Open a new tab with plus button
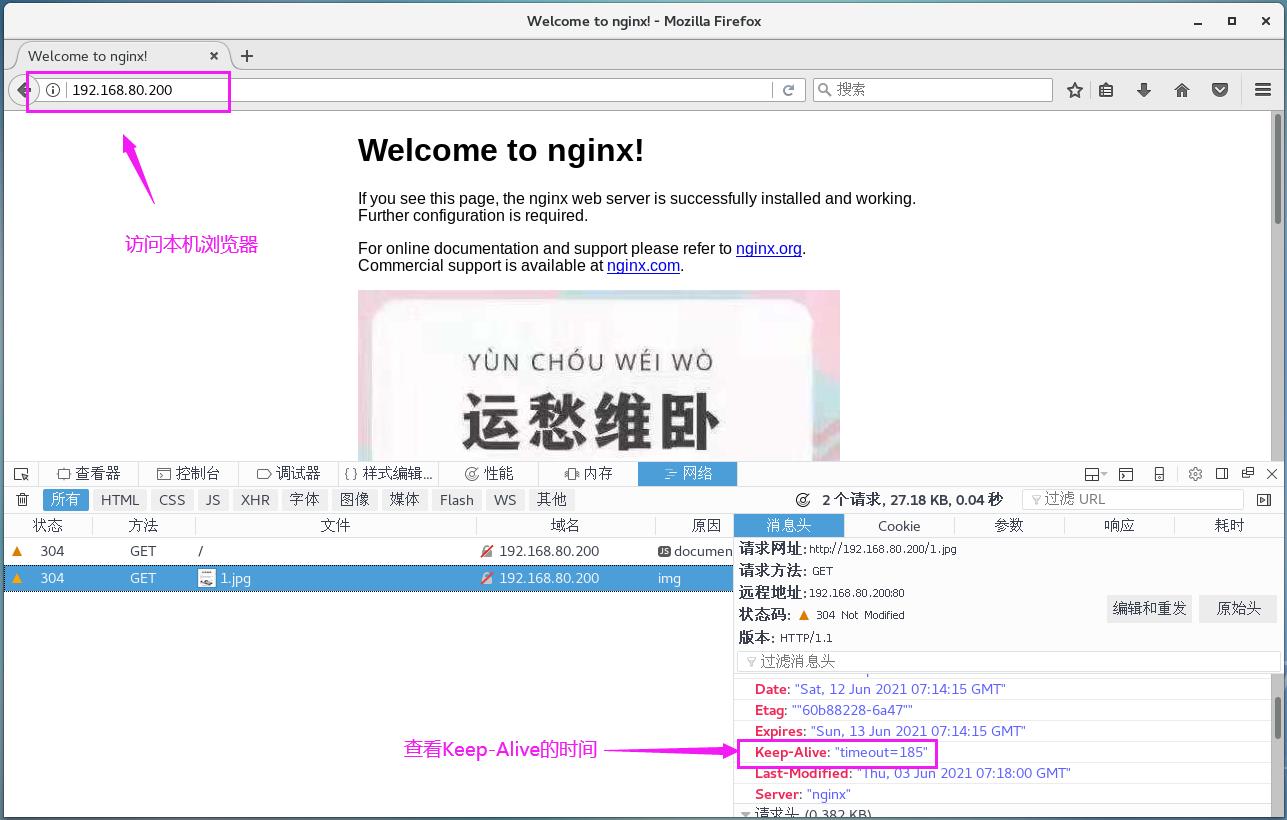This screenshot has width=1287, height=820. pyautogui.click(x=247, y=56)
